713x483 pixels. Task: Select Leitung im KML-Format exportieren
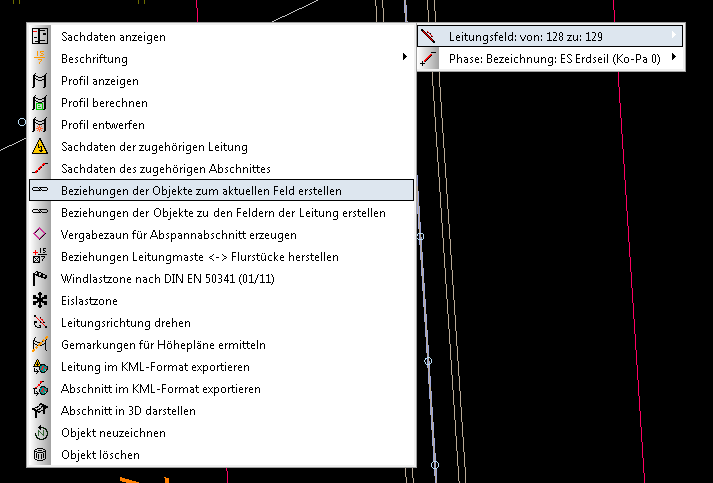click(x=155, y=367)
